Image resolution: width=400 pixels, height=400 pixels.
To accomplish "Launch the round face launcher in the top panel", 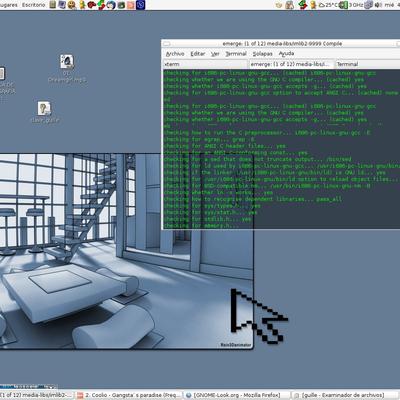I will coord(71,5).
